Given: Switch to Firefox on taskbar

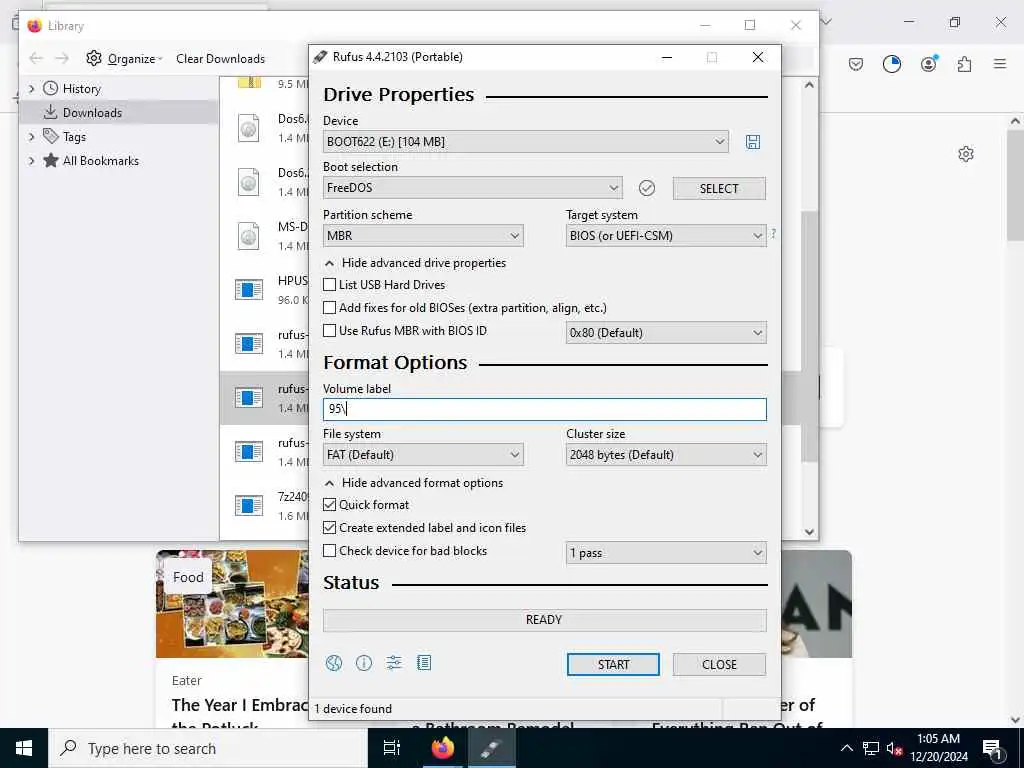Looking at the screenshot, I should tap(443, 748).
